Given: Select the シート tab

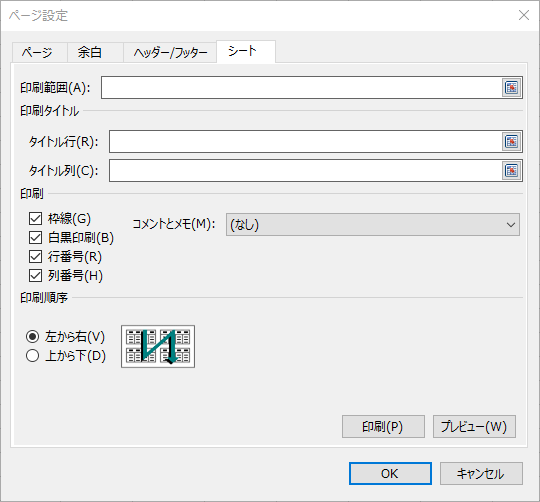Looking at the screenshot, I should coord(246,52).
